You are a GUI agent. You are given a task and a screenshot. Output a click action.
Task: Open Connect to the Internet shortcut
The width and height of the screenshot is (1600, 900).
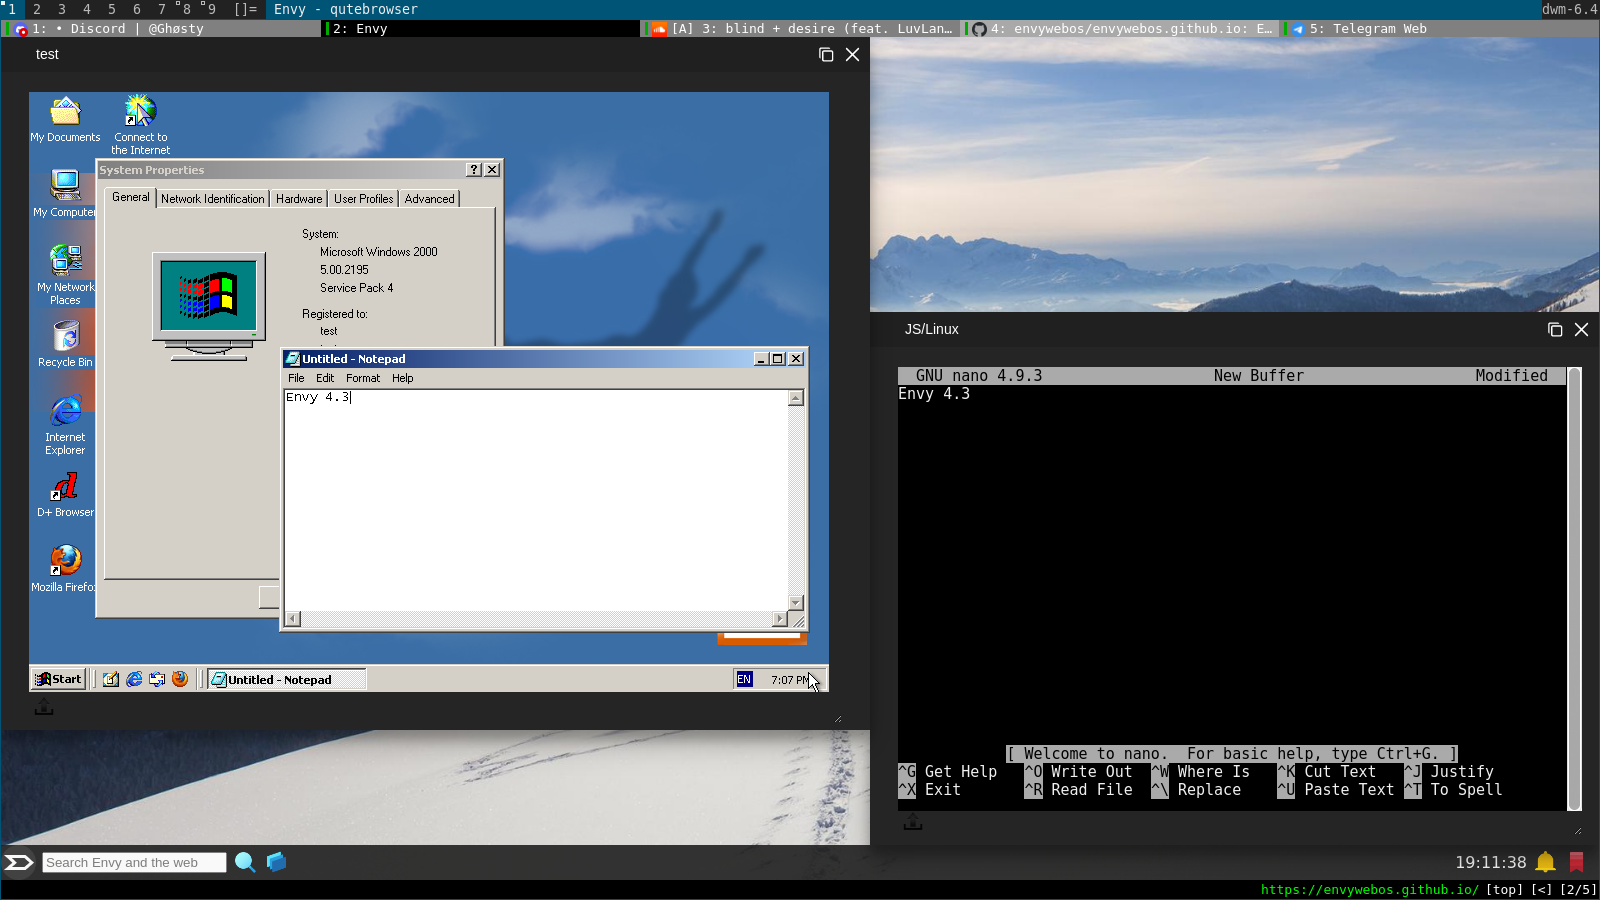(x=140, y=124)
